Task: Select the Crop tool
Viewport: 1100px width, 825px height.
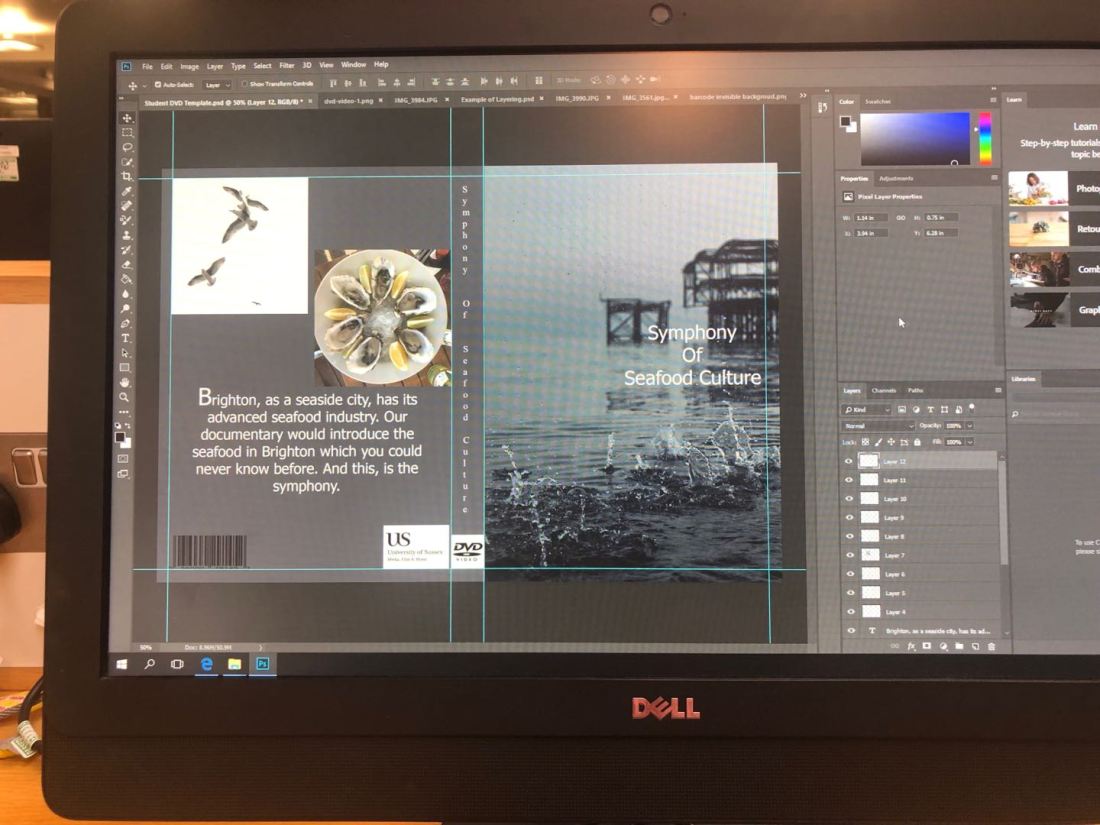Action: click(127, 176)
